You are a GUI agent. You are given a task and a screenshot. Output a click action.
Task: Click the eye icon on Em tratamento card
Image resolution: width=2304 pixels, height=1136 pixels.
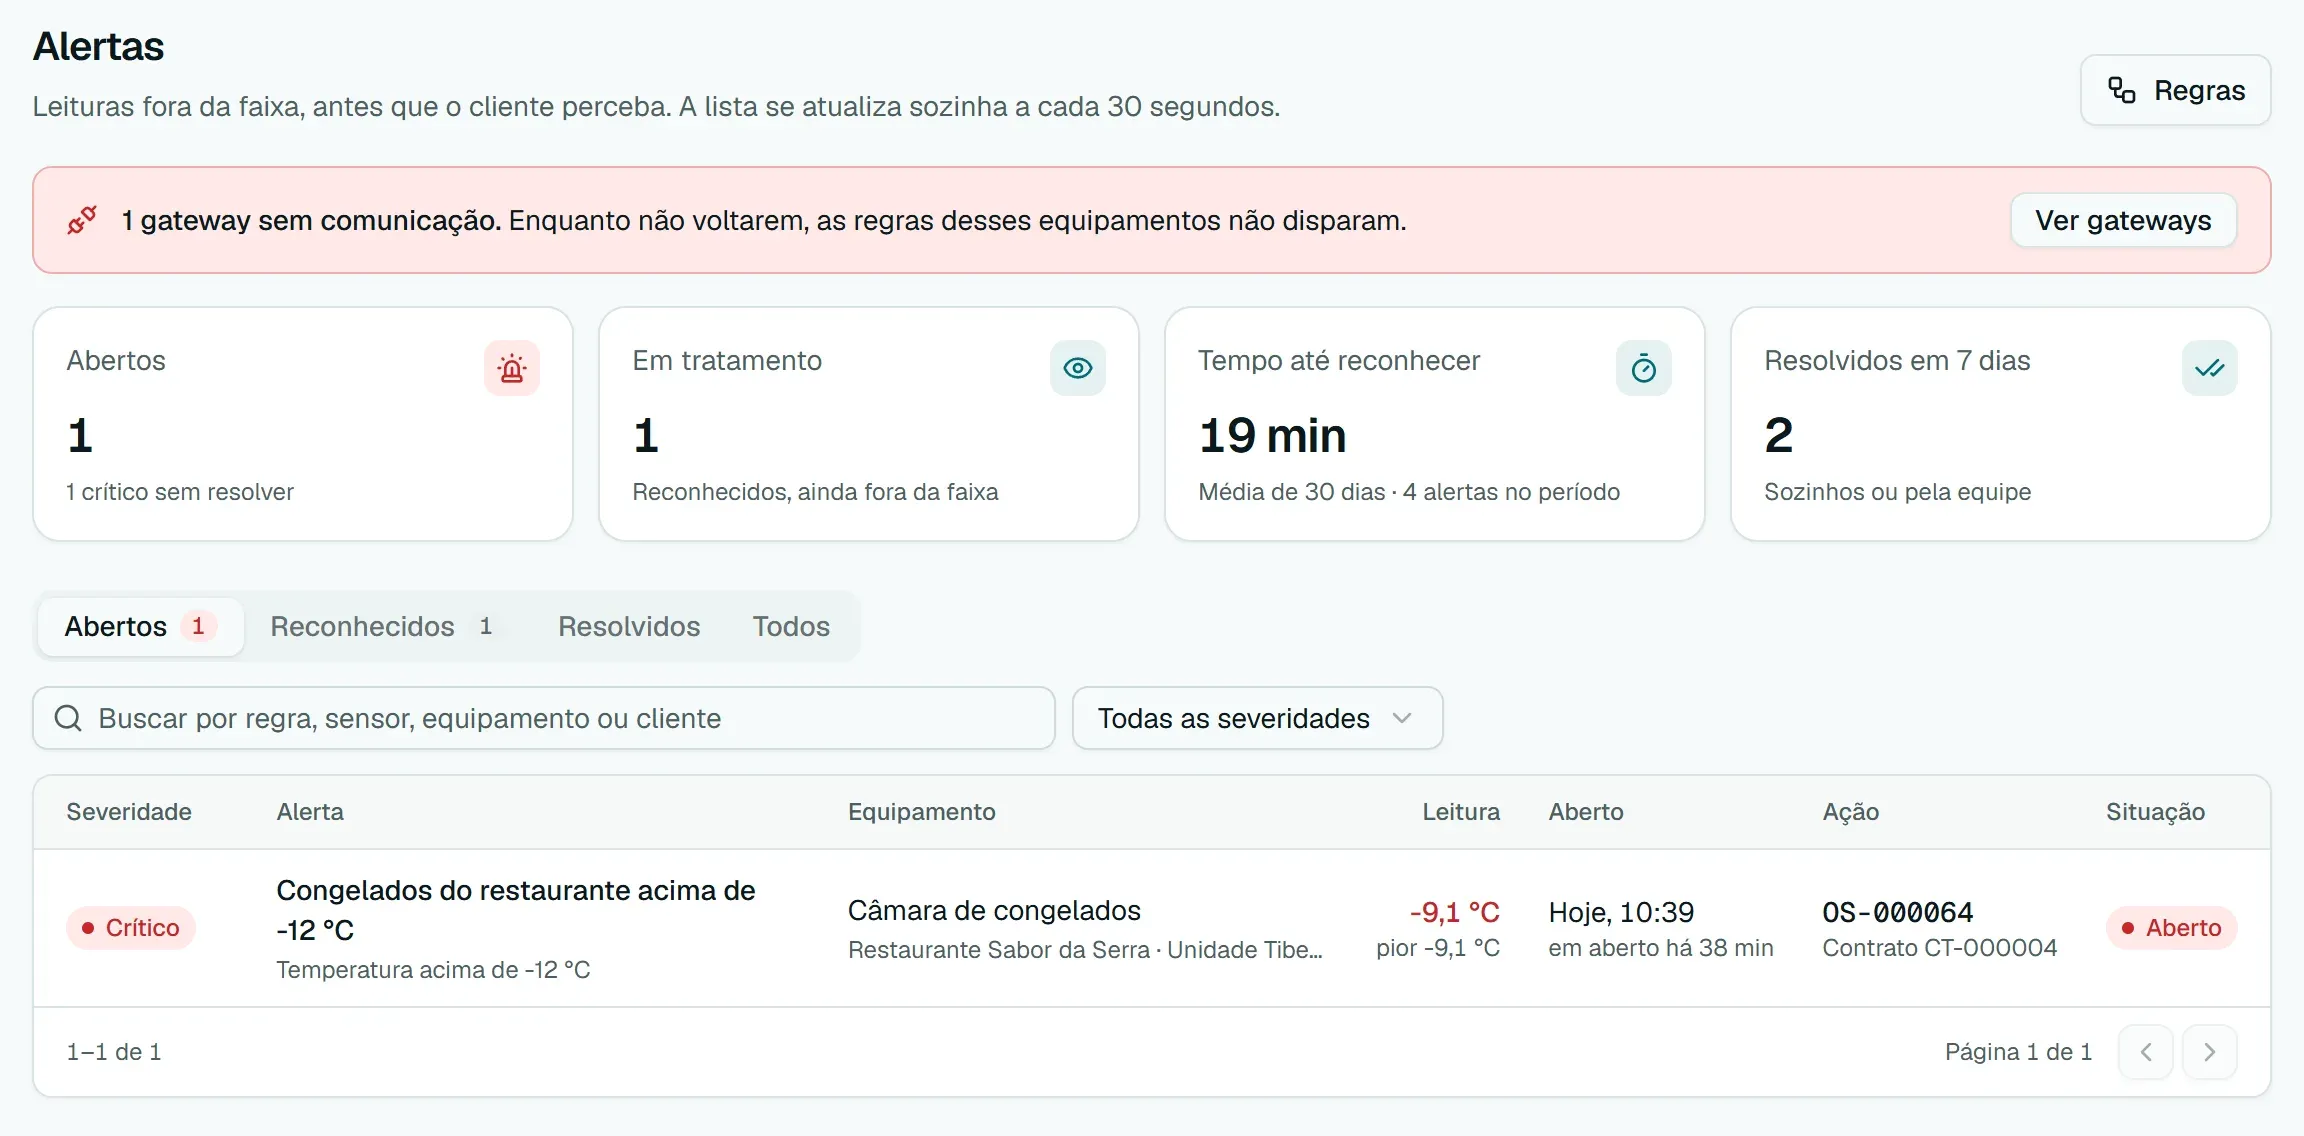[1078, 368]
